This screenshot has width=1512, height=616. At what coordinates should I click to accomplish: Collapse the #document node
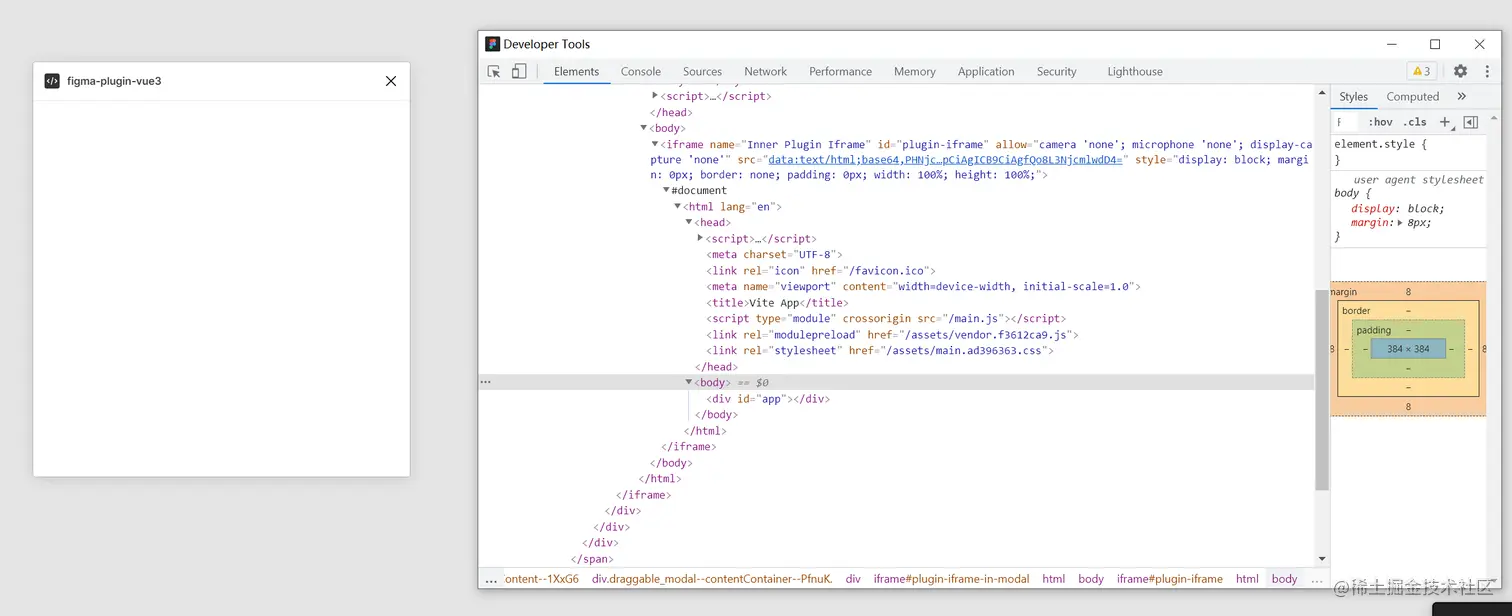[666, 189]
